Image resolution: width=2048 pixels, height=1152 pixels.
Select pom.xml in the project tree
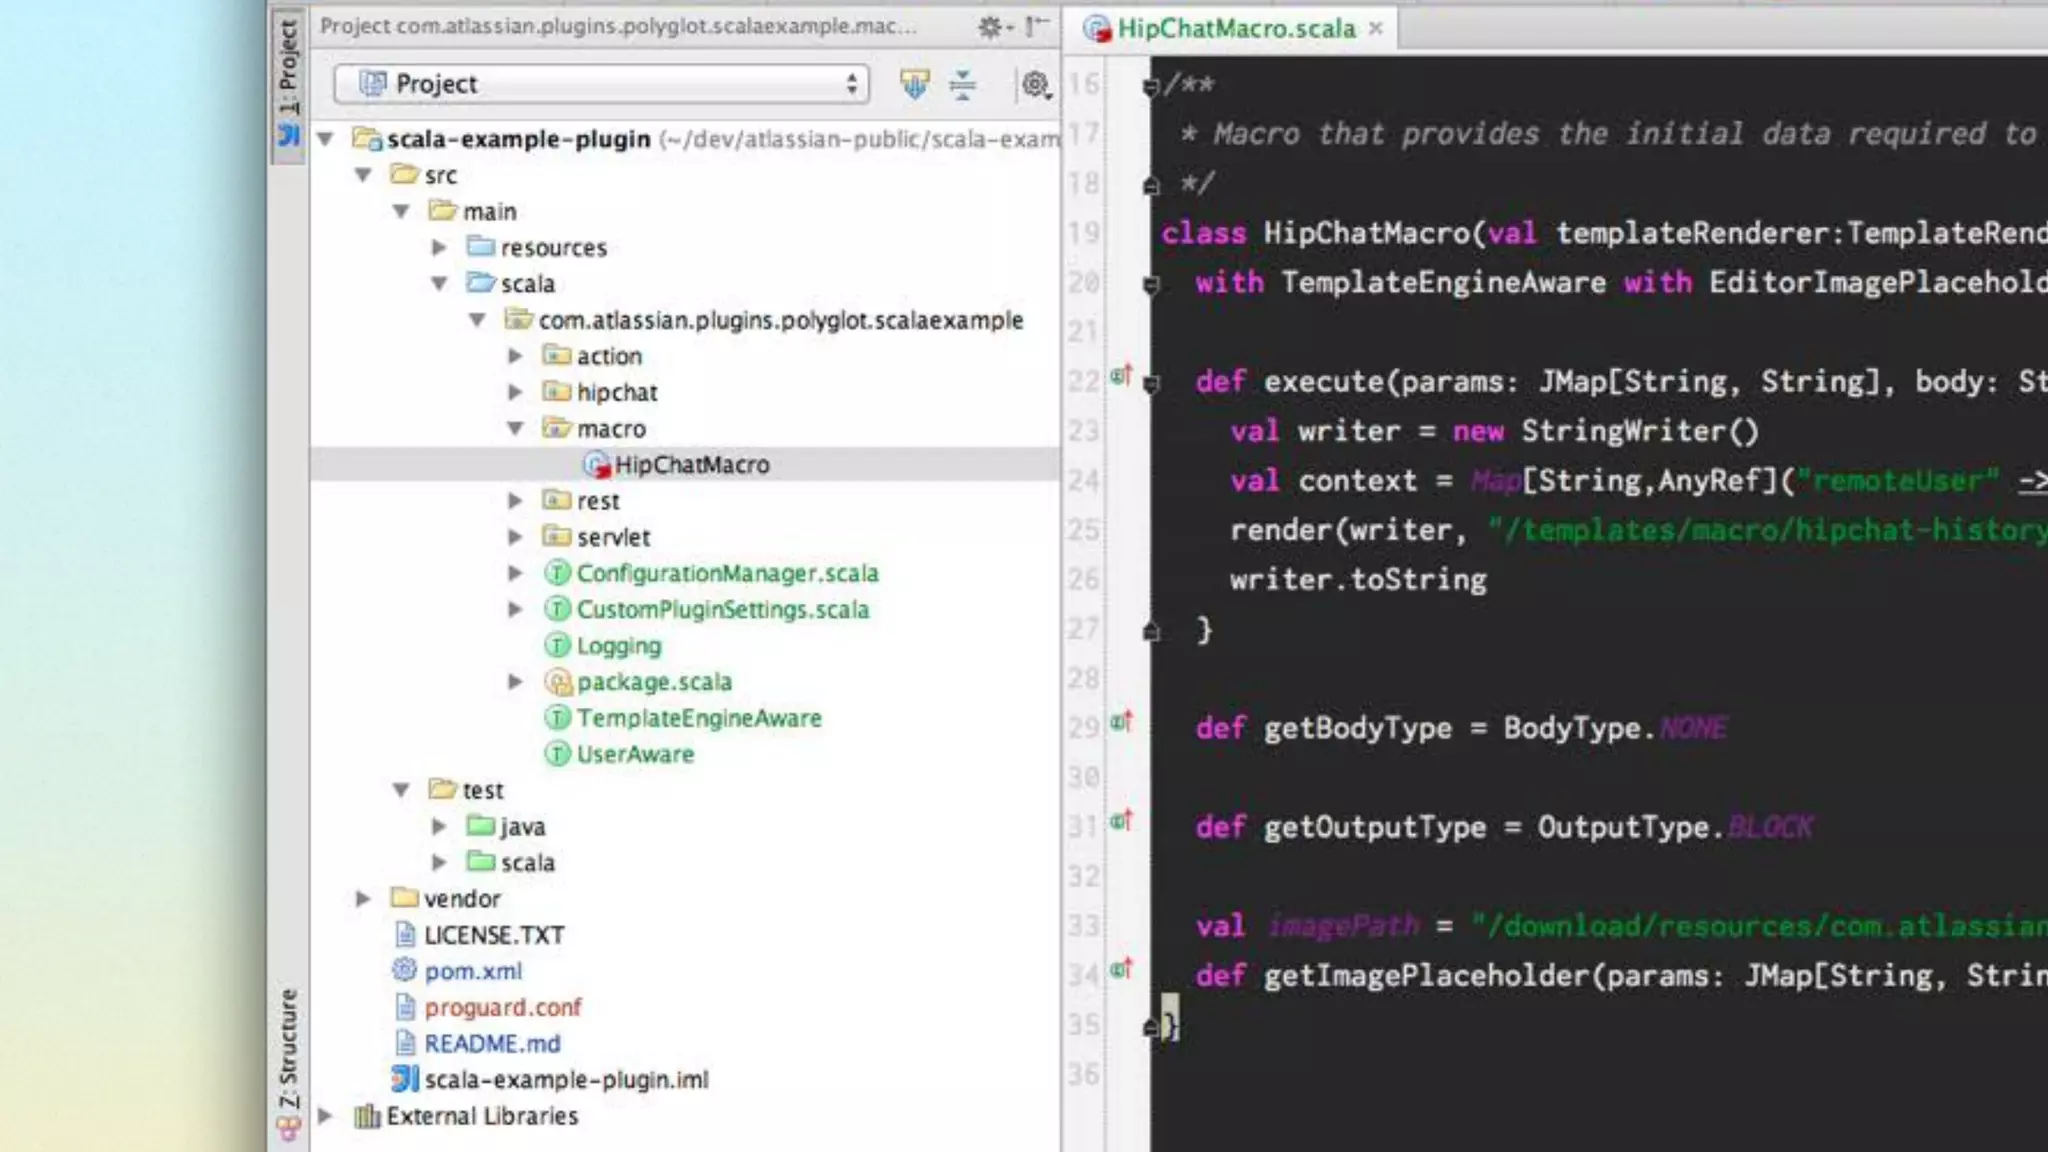tap(472, 971)
